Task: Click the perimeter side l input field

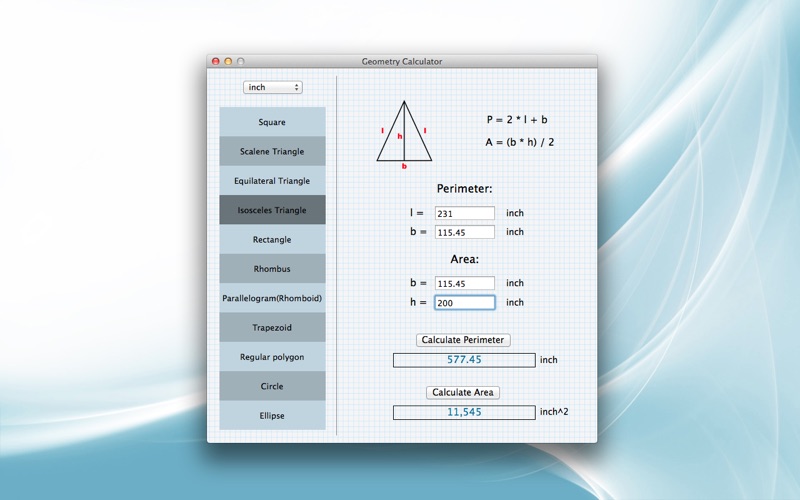Action: (464, 213)
